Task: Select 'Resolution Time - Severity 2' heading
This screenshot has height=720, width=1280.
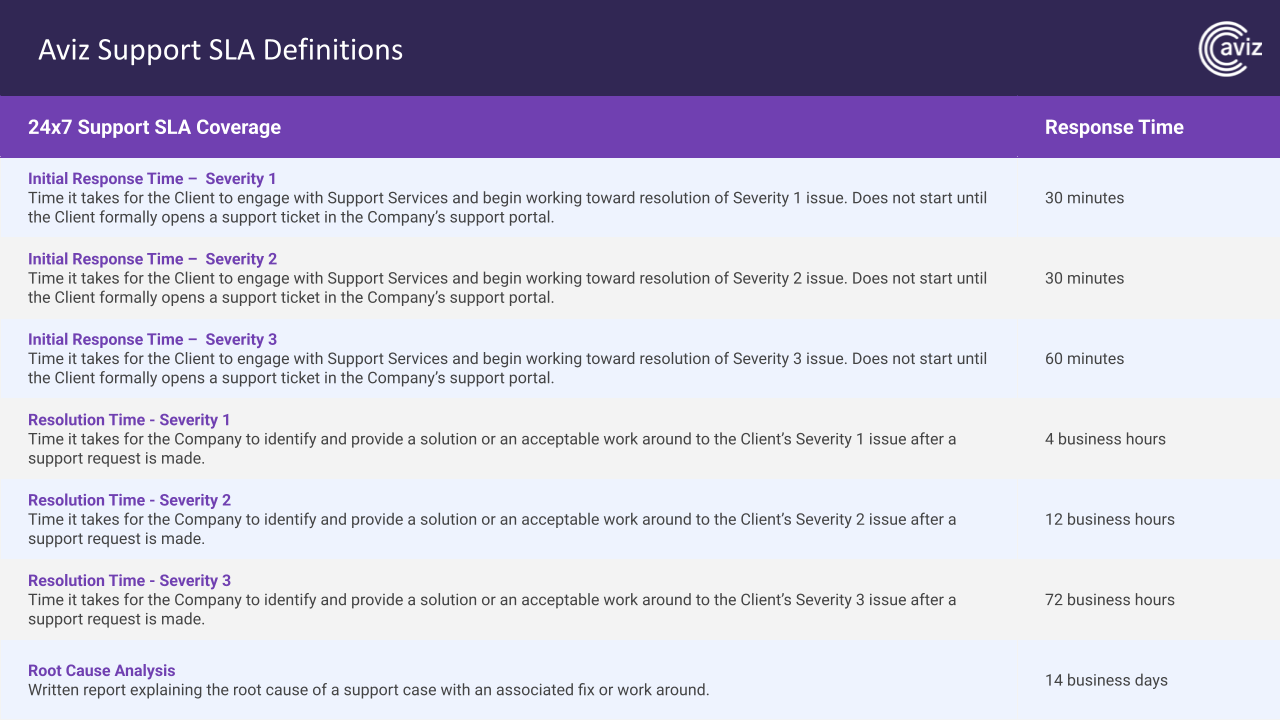Action: pyautogui.click(x=129, y=500)
